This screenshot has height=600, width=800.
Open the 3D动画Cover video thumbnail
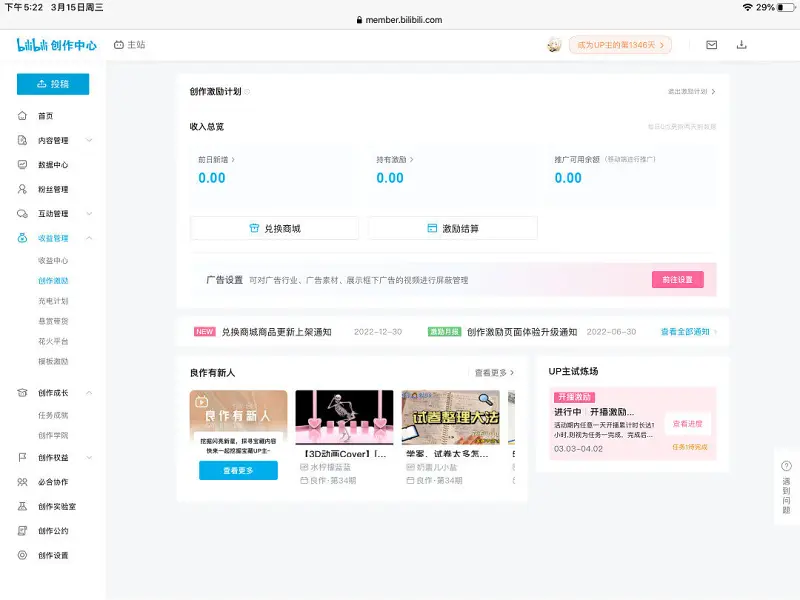[x=344, y=417]
